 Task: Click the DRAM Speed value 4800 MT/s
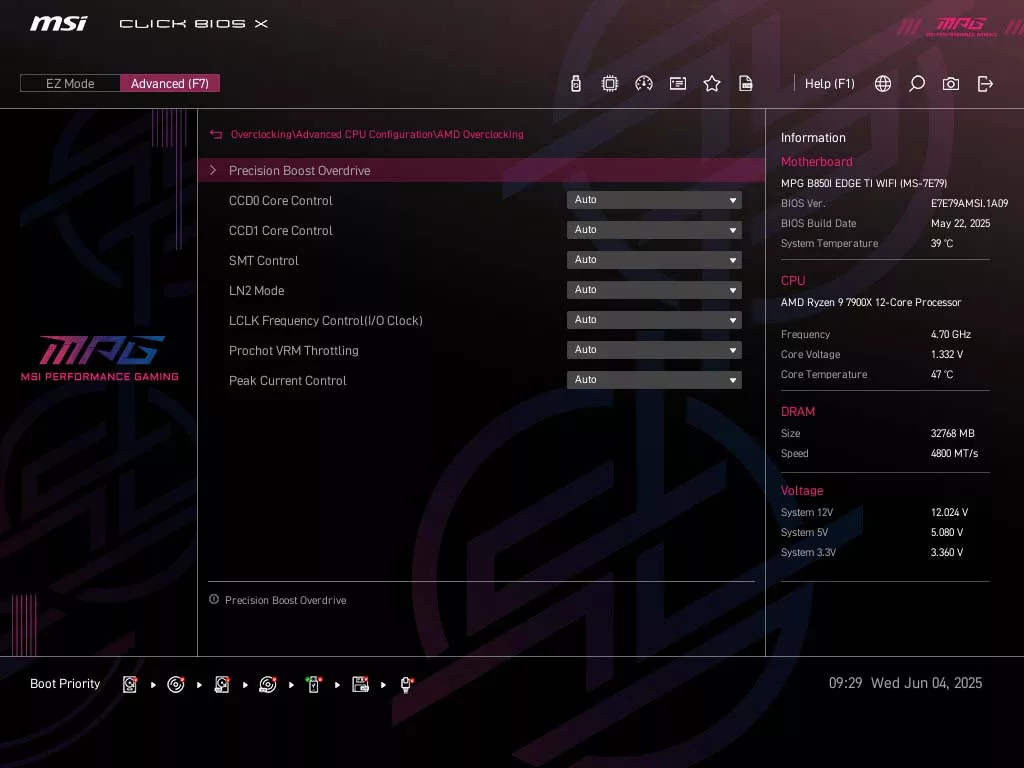(954, 453)
